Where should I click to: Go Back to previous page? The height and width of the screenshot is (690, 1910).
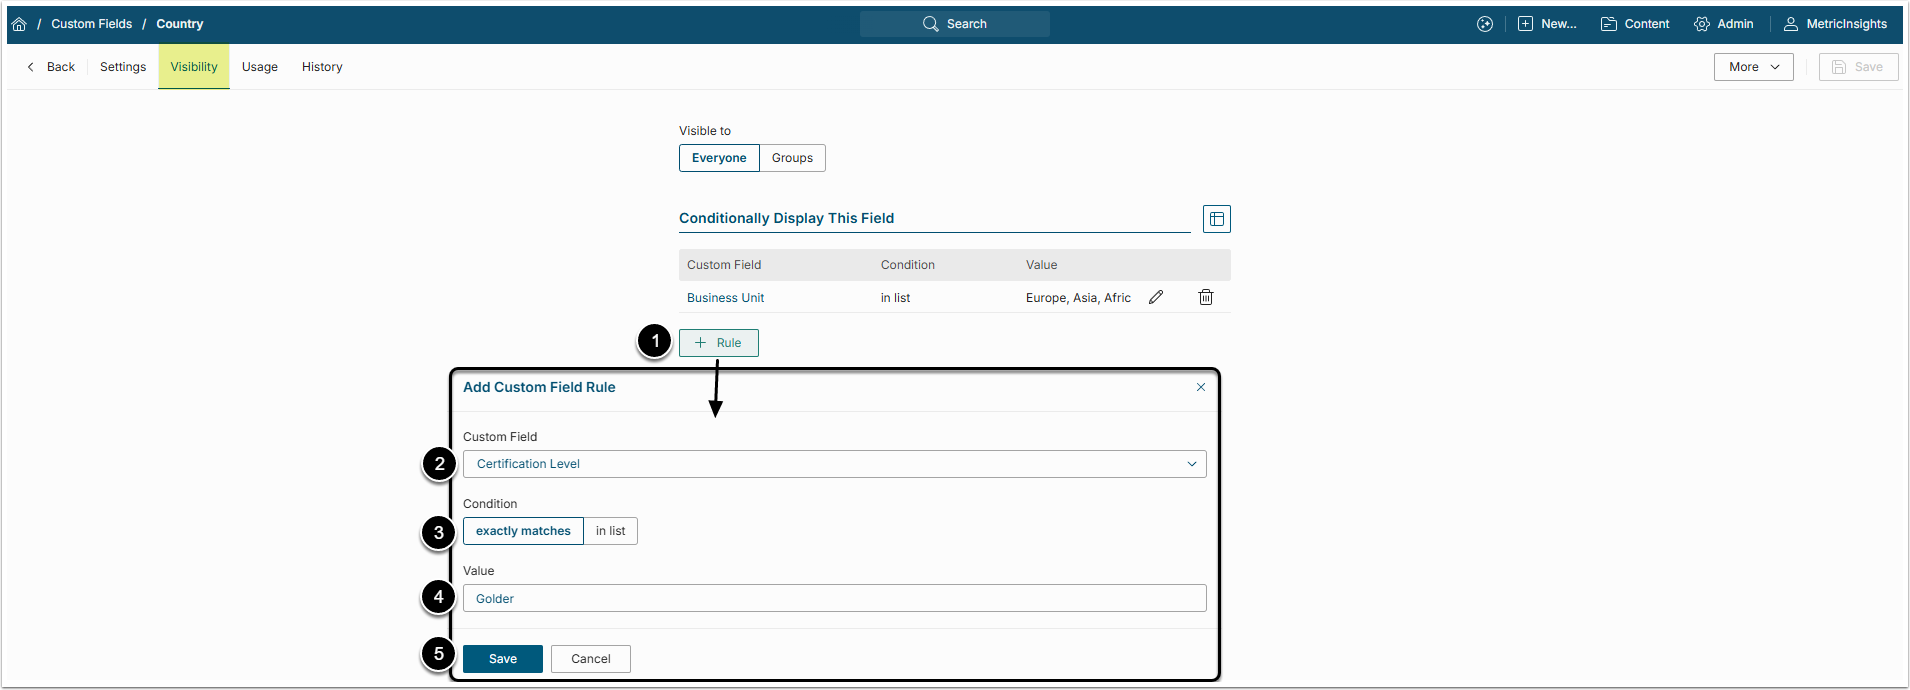(x=51, y=67)
